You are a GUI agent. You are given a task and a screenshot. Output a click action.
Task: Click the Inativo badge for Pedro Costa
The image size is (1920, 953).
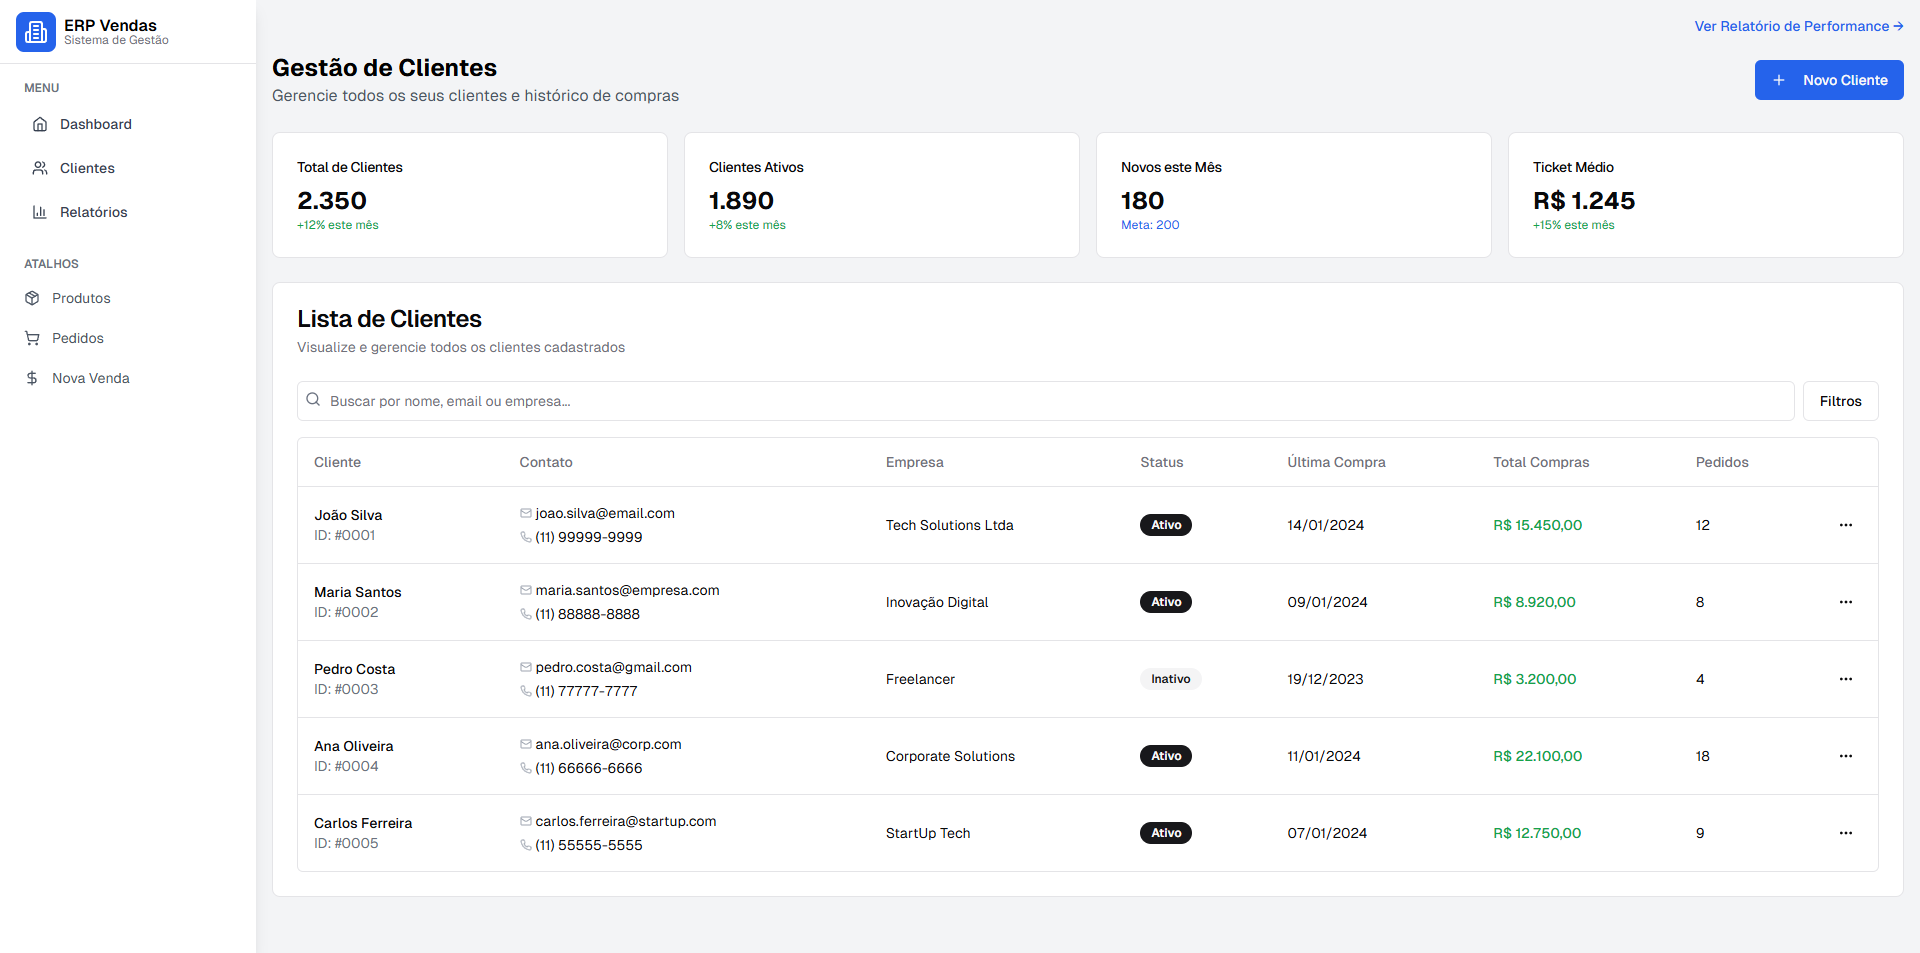point(1170,679)
